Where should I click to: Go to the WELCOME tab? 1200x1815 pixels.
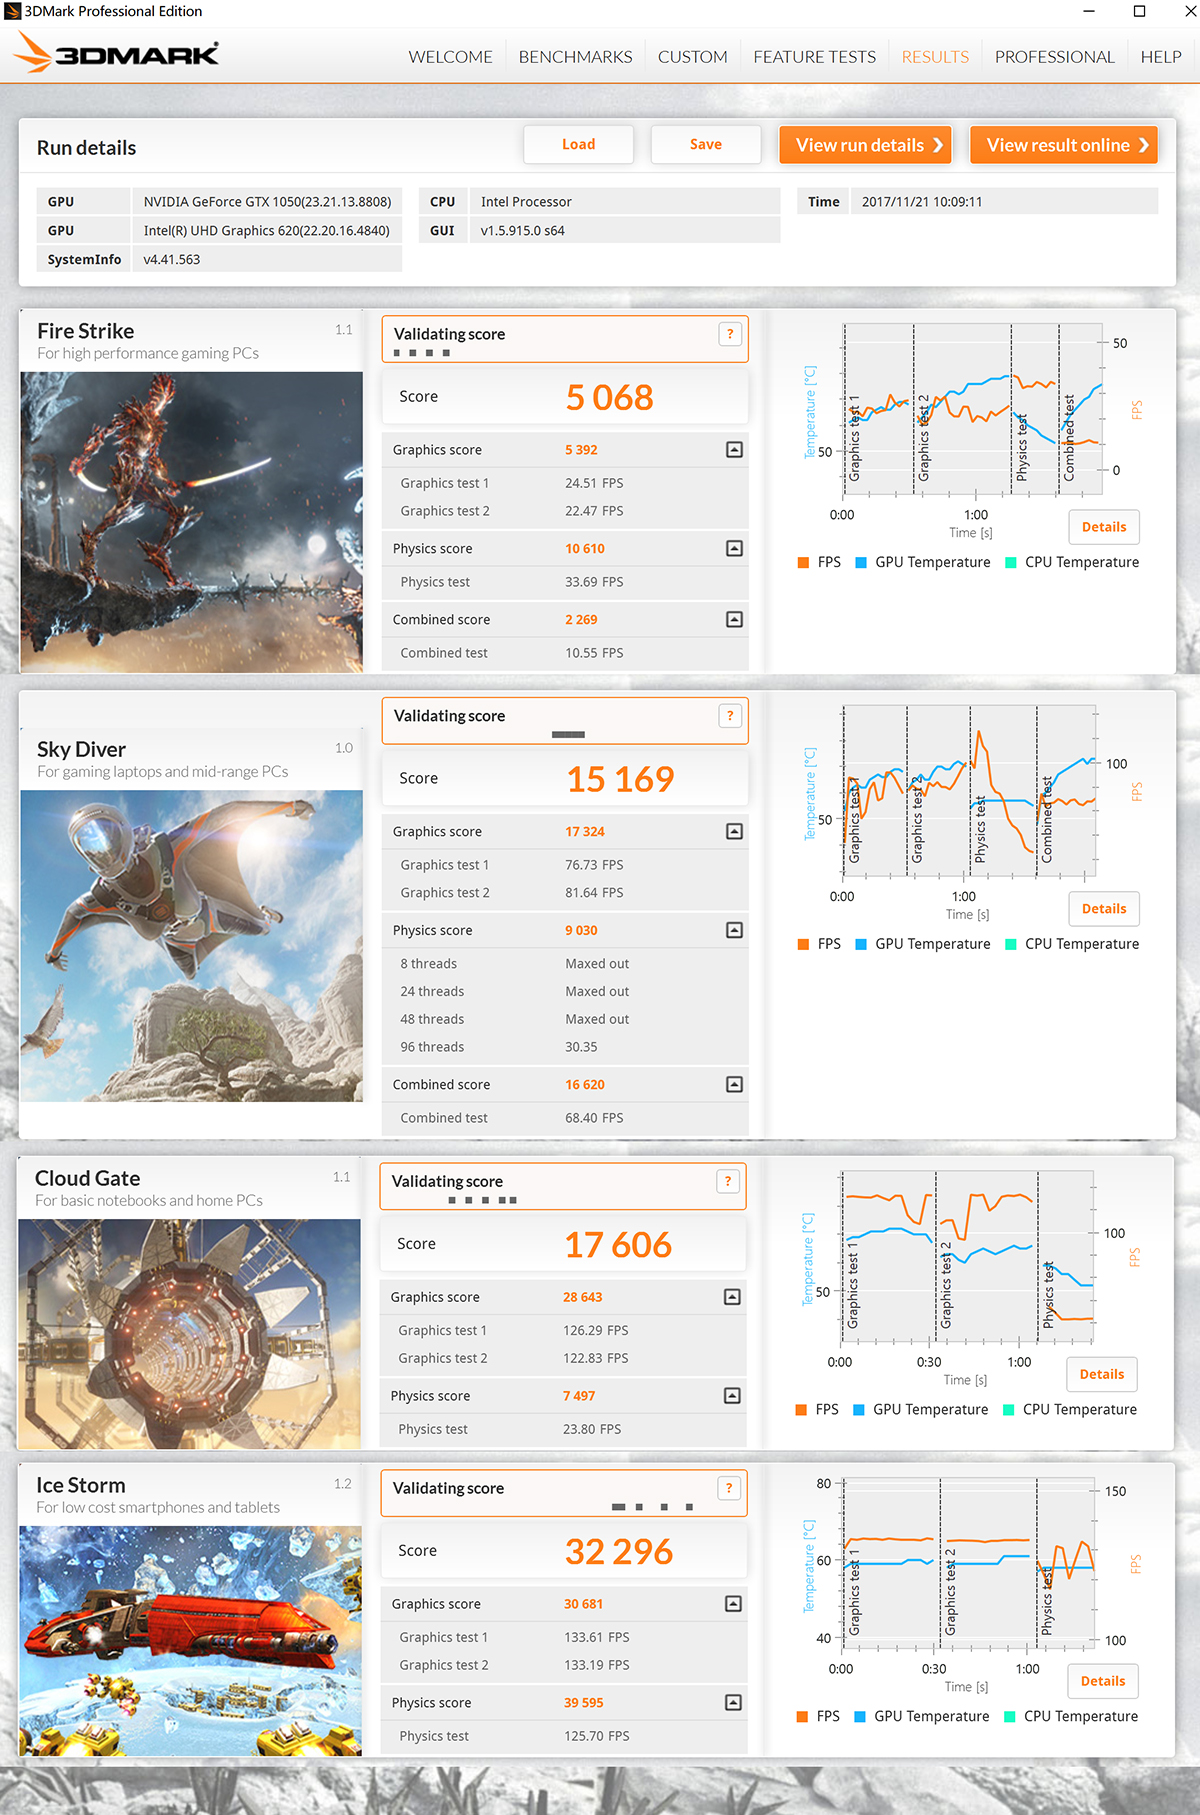450,57
